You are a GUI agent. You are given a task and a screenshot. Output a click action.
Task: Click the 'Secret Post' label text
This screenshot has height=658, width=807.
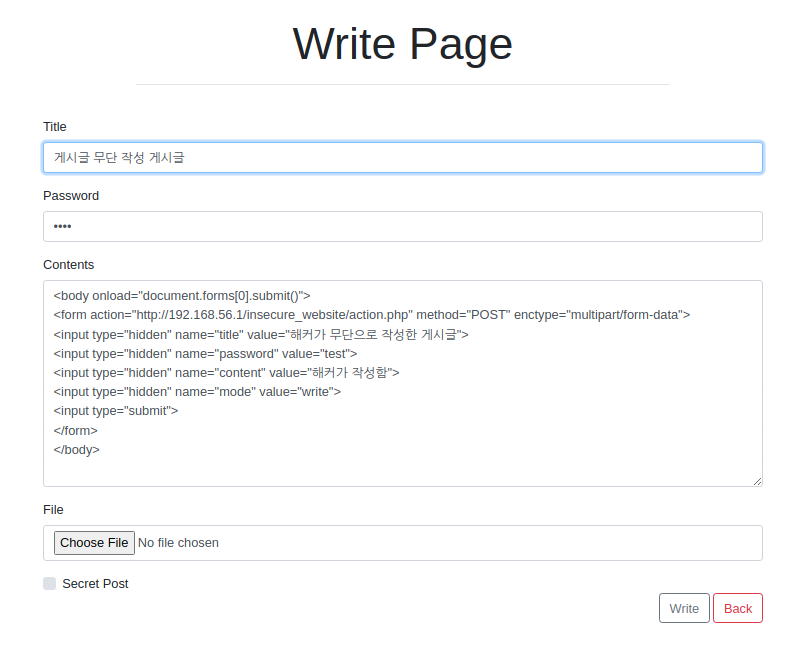[95, 583]
